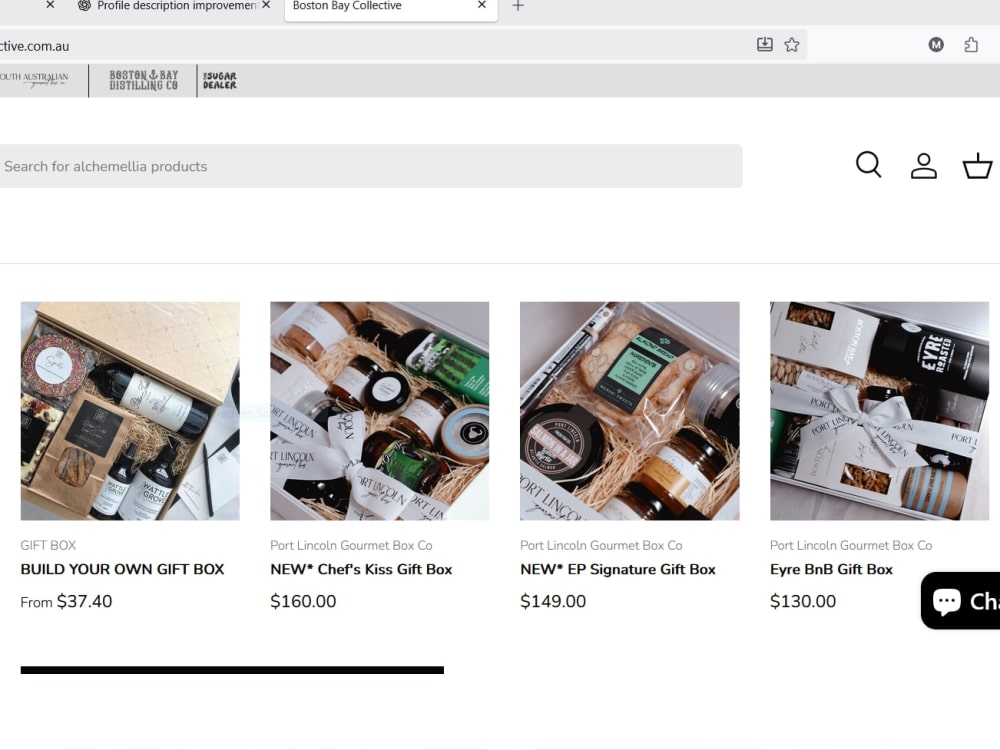Viewport: 1000px width, 750px height.
Task: Click the black product carousel scrollbar
Action: [x=232, y=670]
